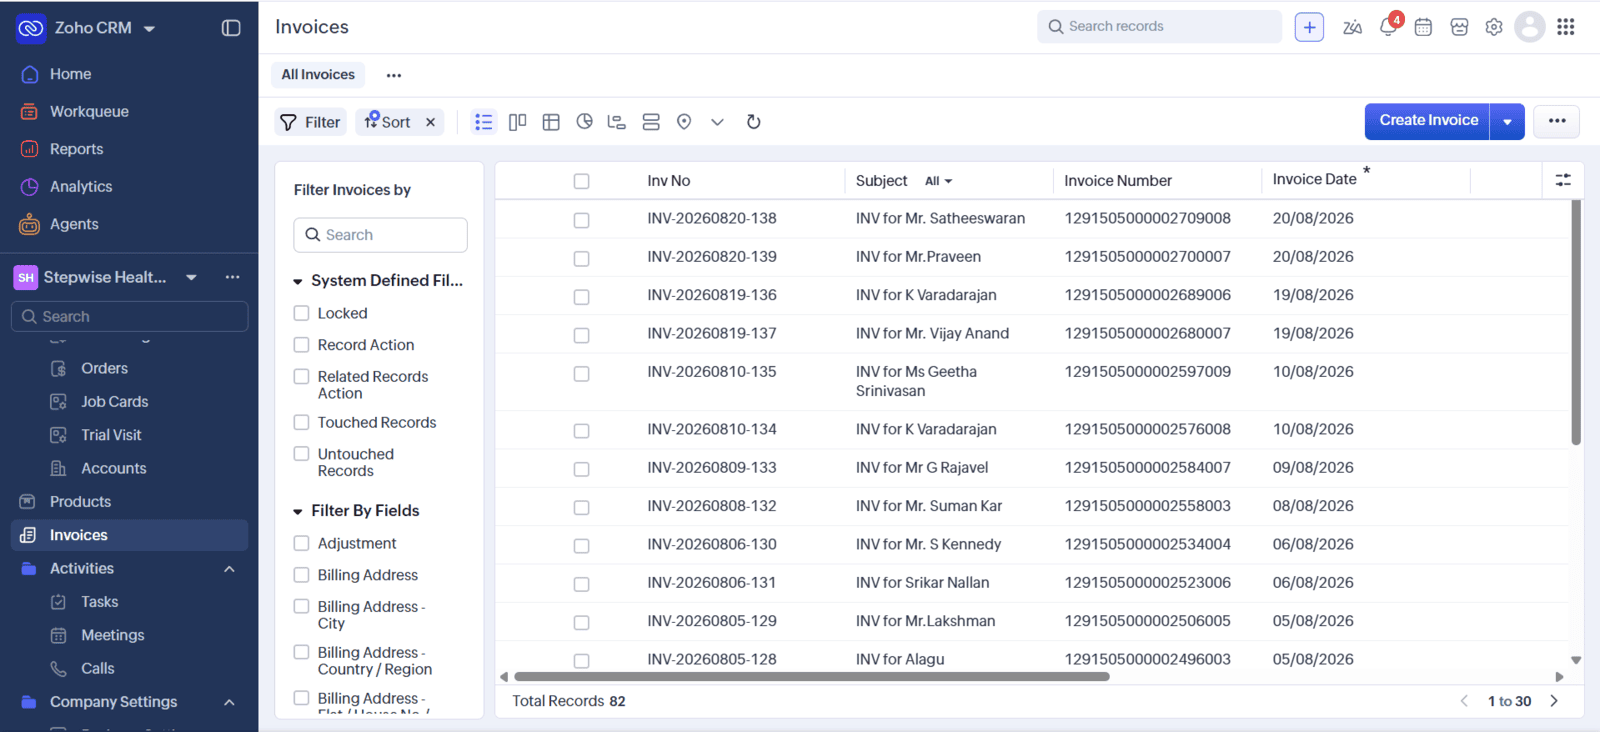Enable the Locked filter checkbox
Screen dimensions: 1600x732
[x=301, y=313]
